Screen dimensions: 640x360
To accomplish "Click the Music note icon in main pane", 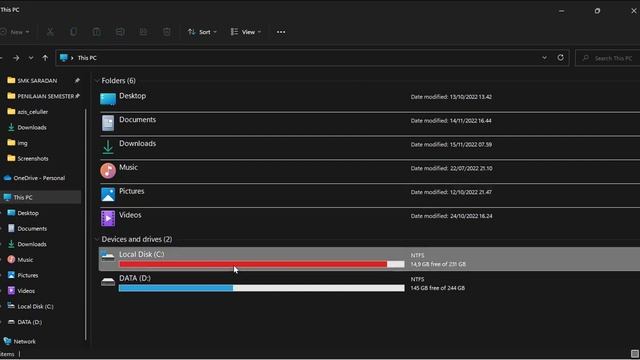I will coord(108,171).
